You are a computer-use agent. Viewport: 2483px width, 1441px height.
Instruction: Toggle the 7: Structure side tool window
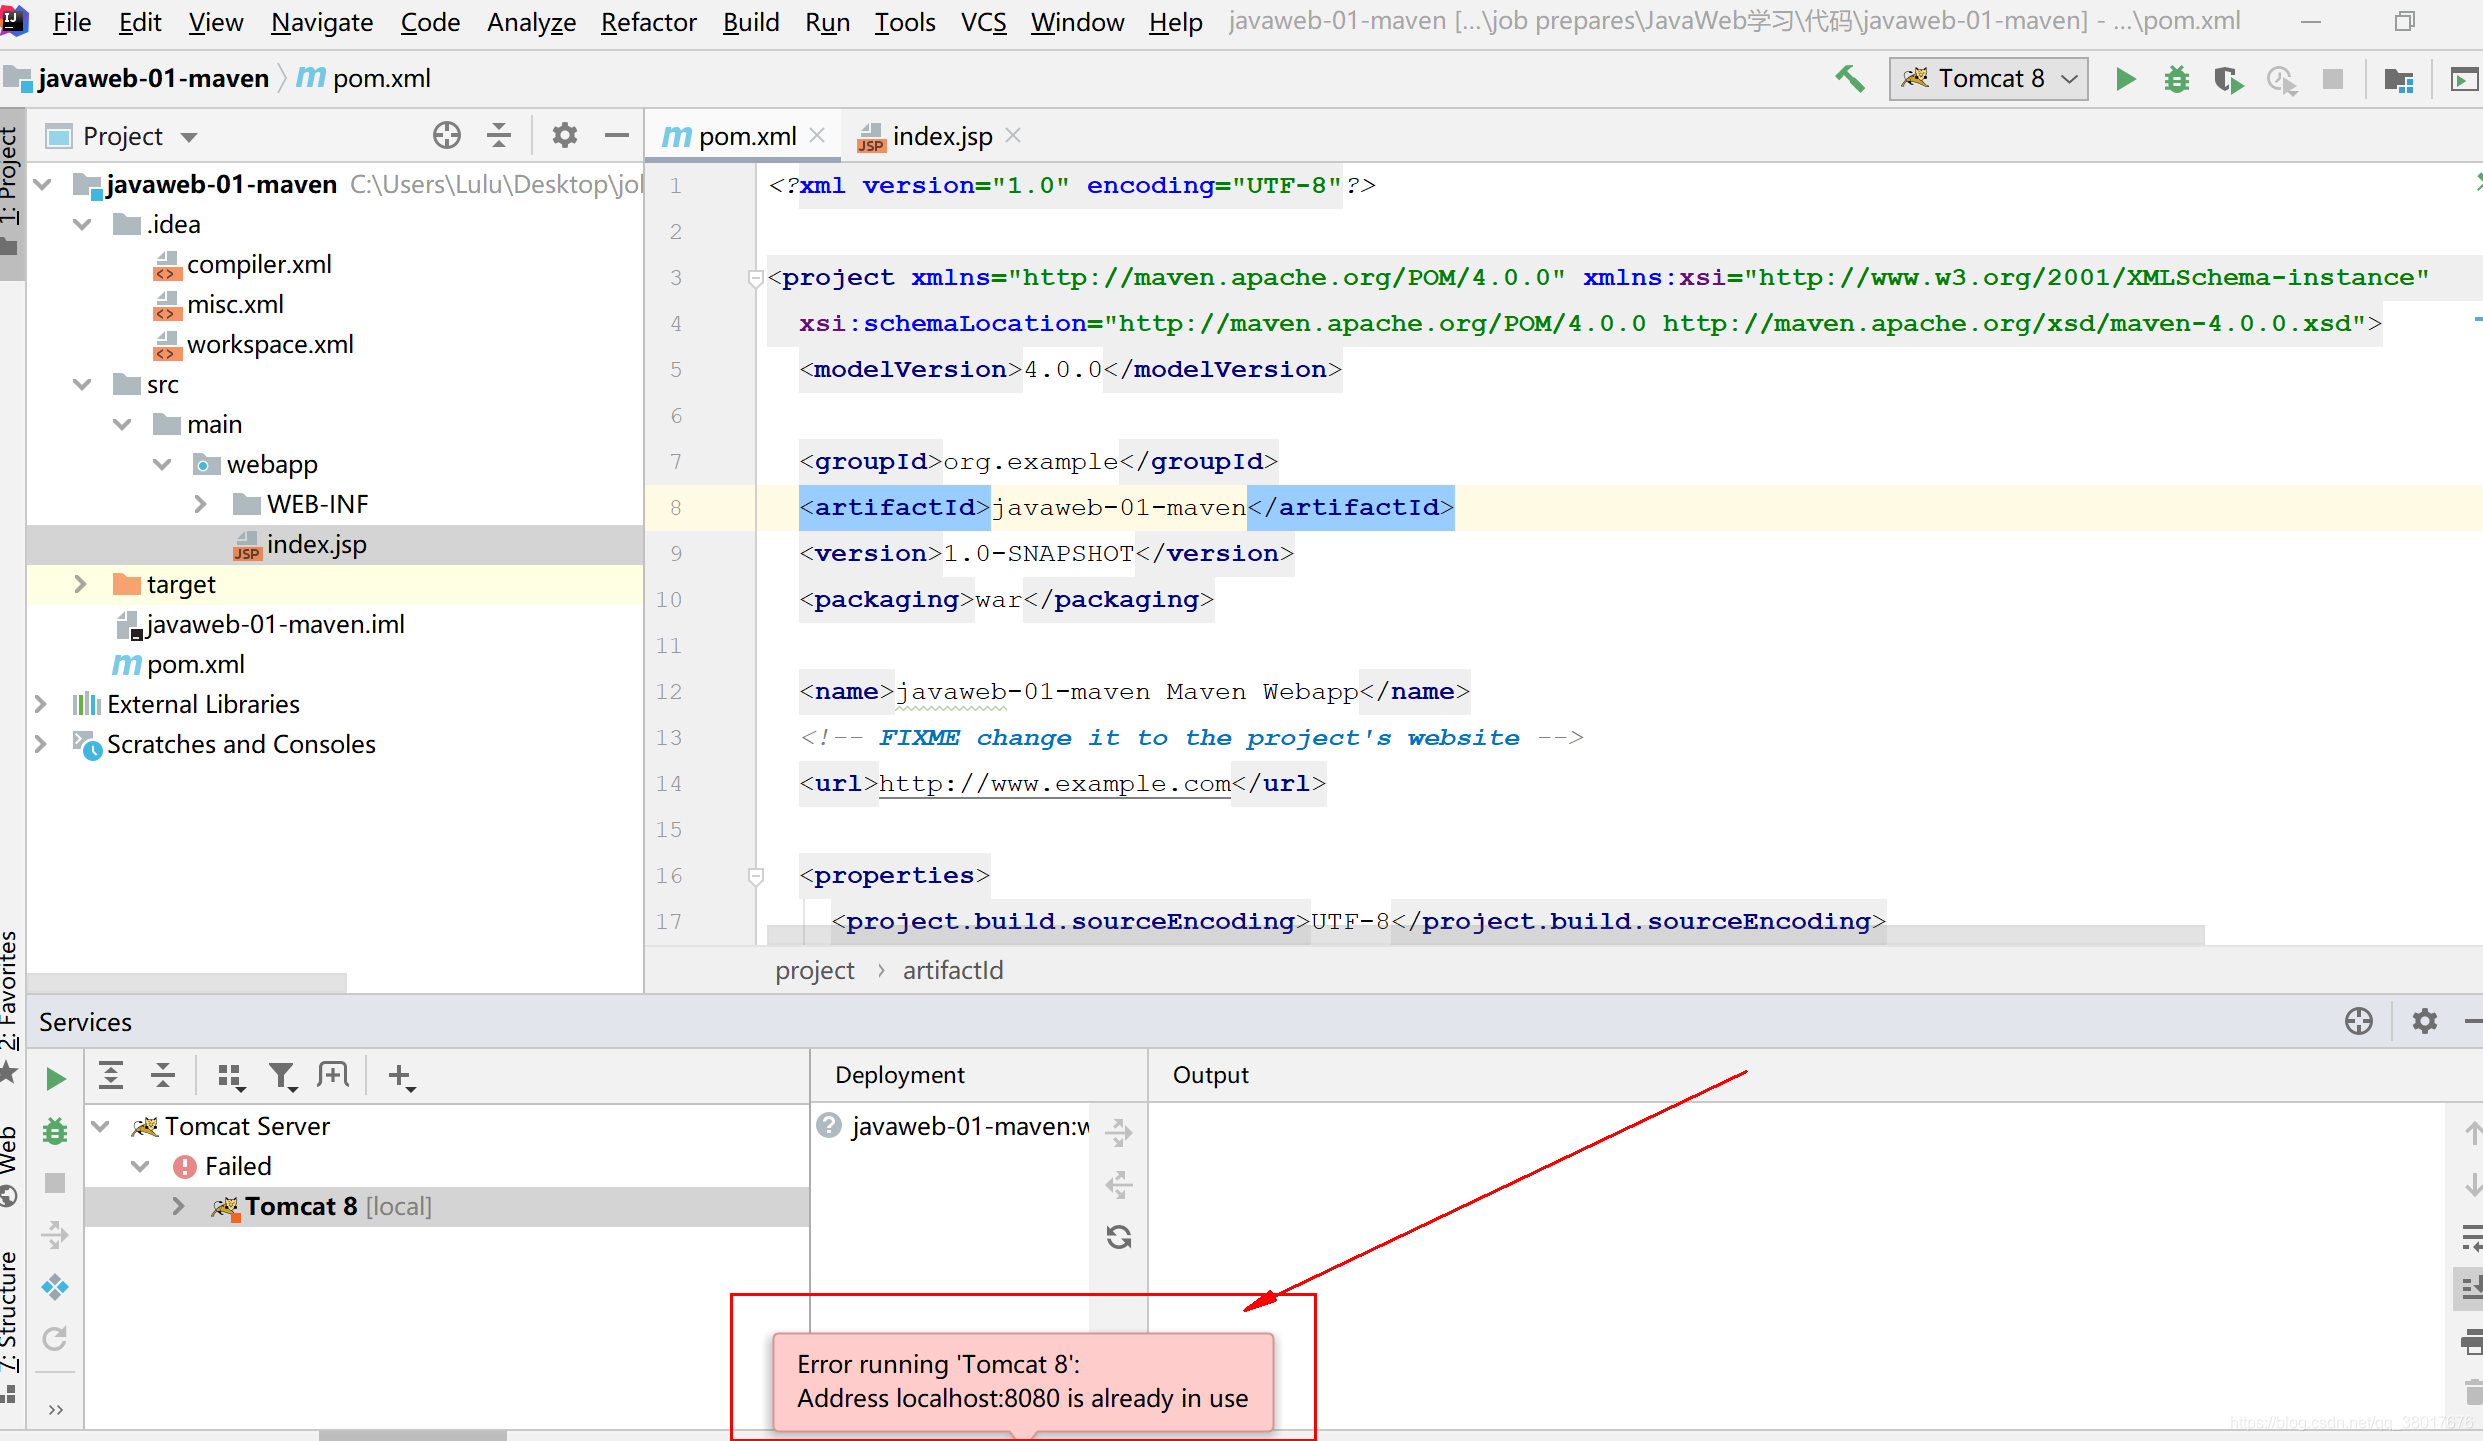pos(10,1310)
